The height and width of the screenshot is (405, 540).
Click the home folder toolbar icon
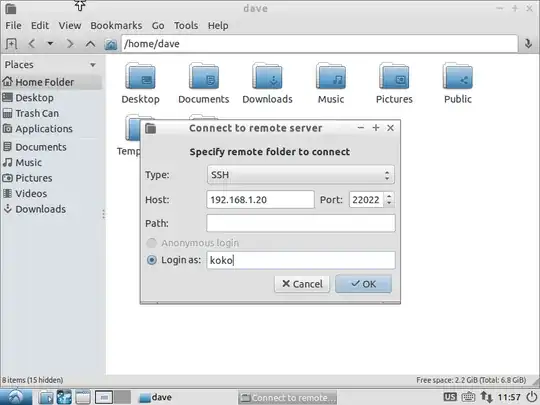coord(111,44)
